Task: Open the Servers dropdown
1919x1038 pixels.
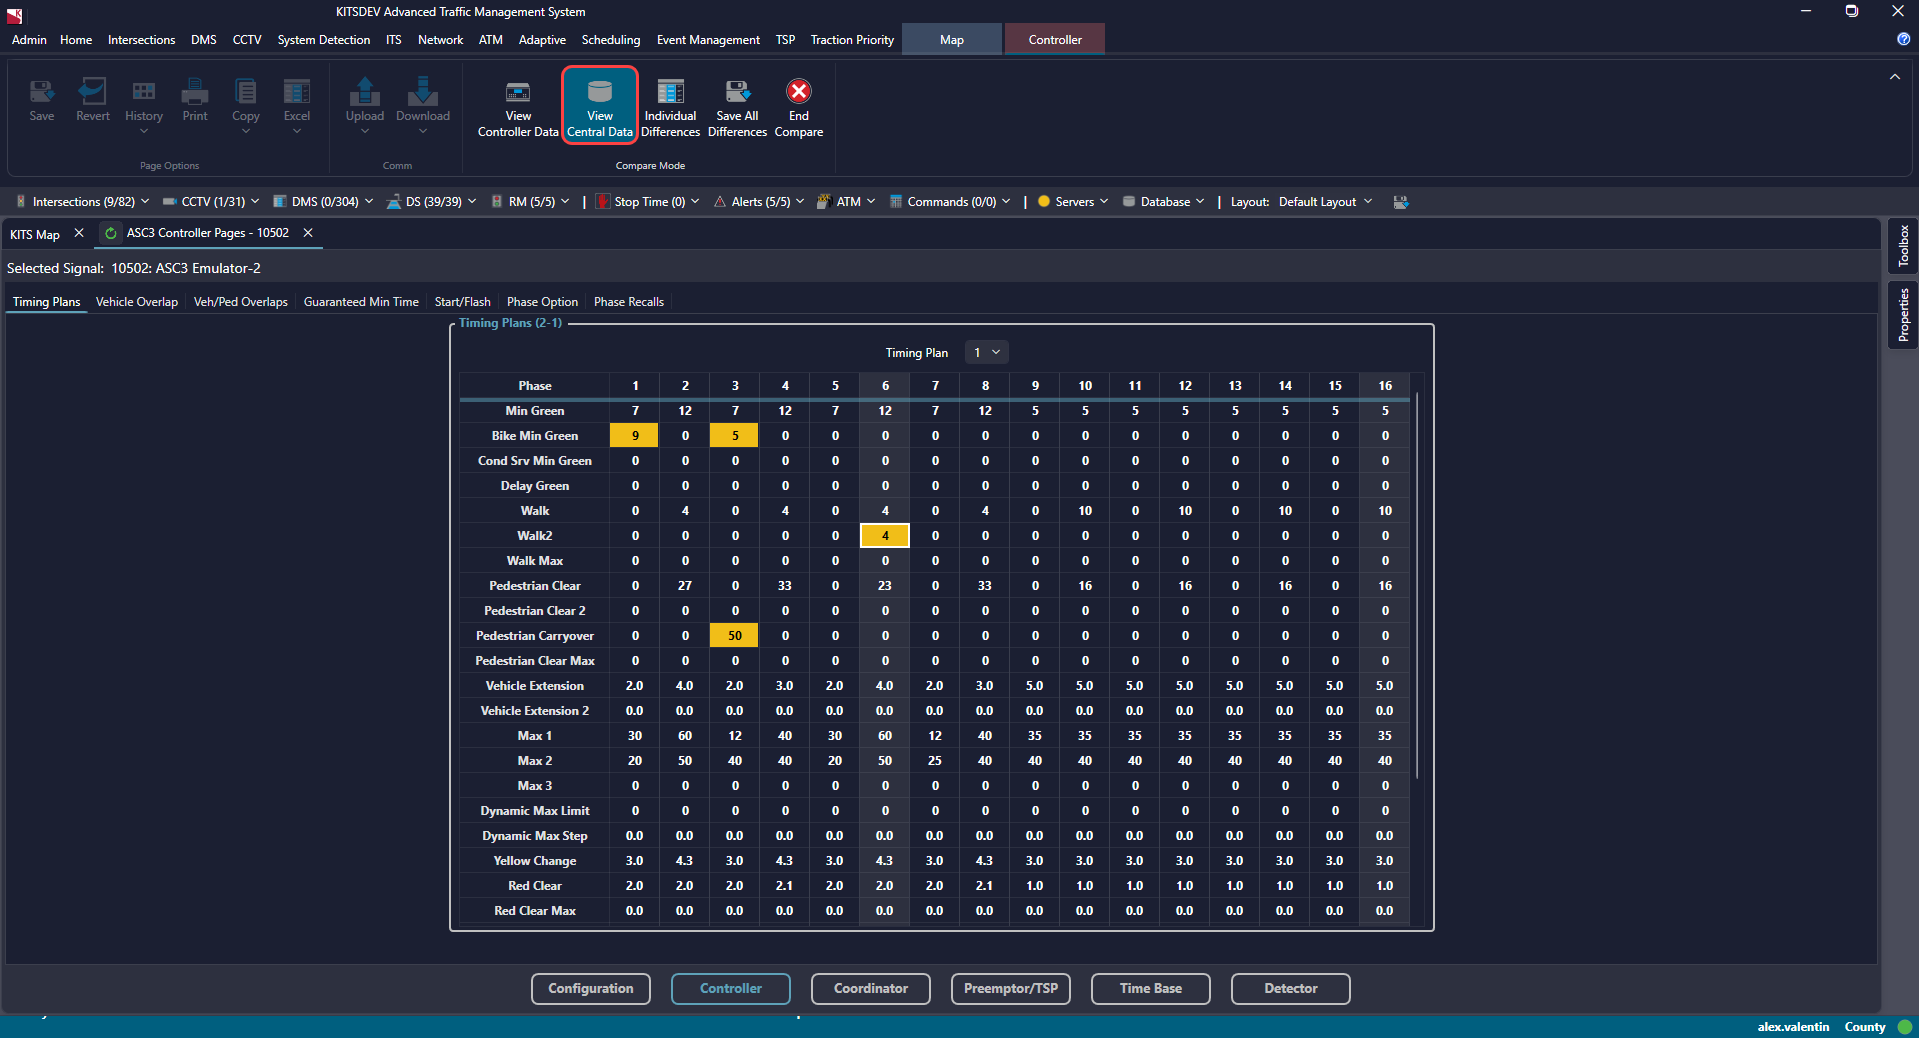Action: [1073, 202]
